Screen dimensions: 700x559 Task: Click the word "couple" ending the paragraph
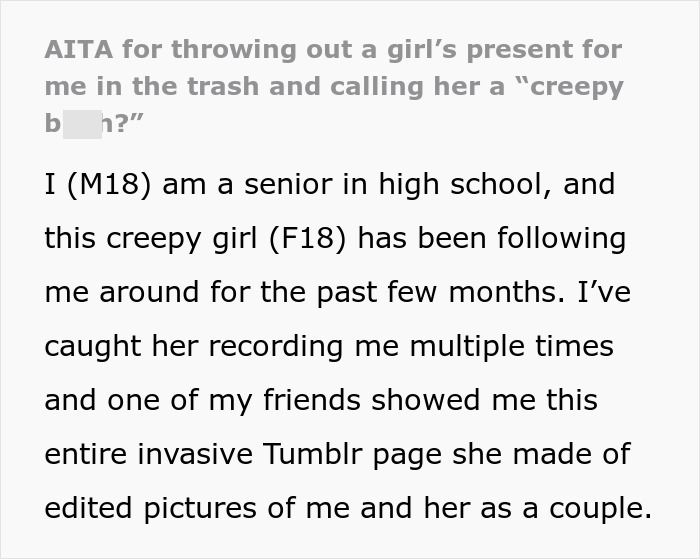click(597, 509)
